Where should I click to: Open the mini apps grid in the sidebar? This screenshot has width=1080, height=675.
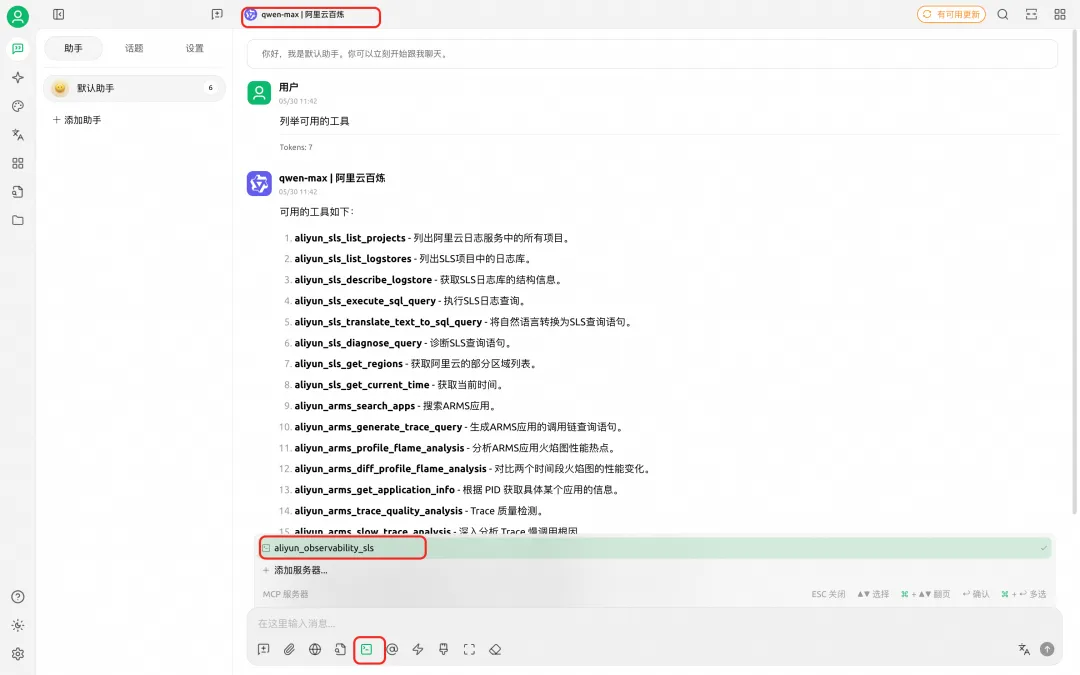coord(17,162)
